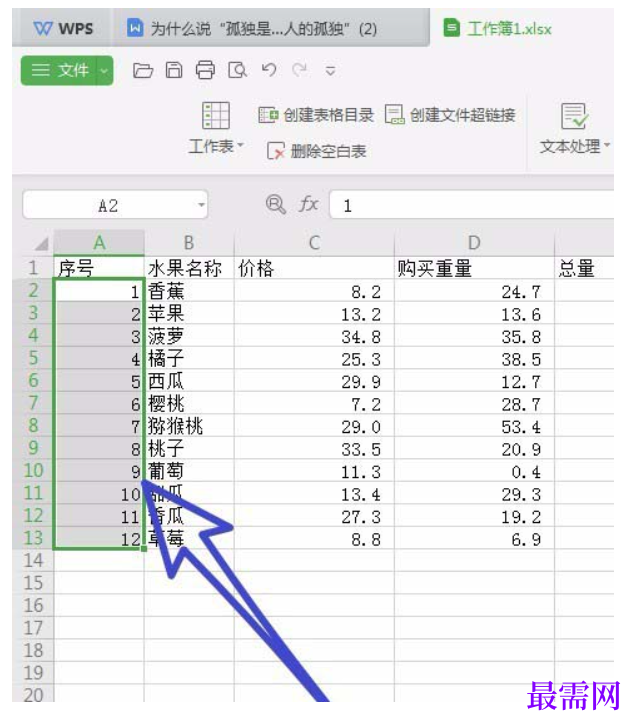The image size is (639, 727).
Task: Click the print icon
Action: (x=205, y=70)
